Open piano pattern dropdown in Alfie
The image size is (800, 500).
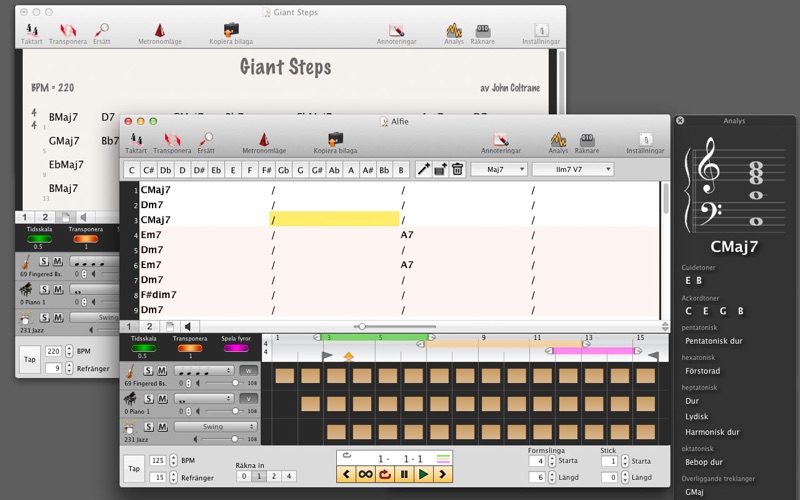[x=204, y=398]
